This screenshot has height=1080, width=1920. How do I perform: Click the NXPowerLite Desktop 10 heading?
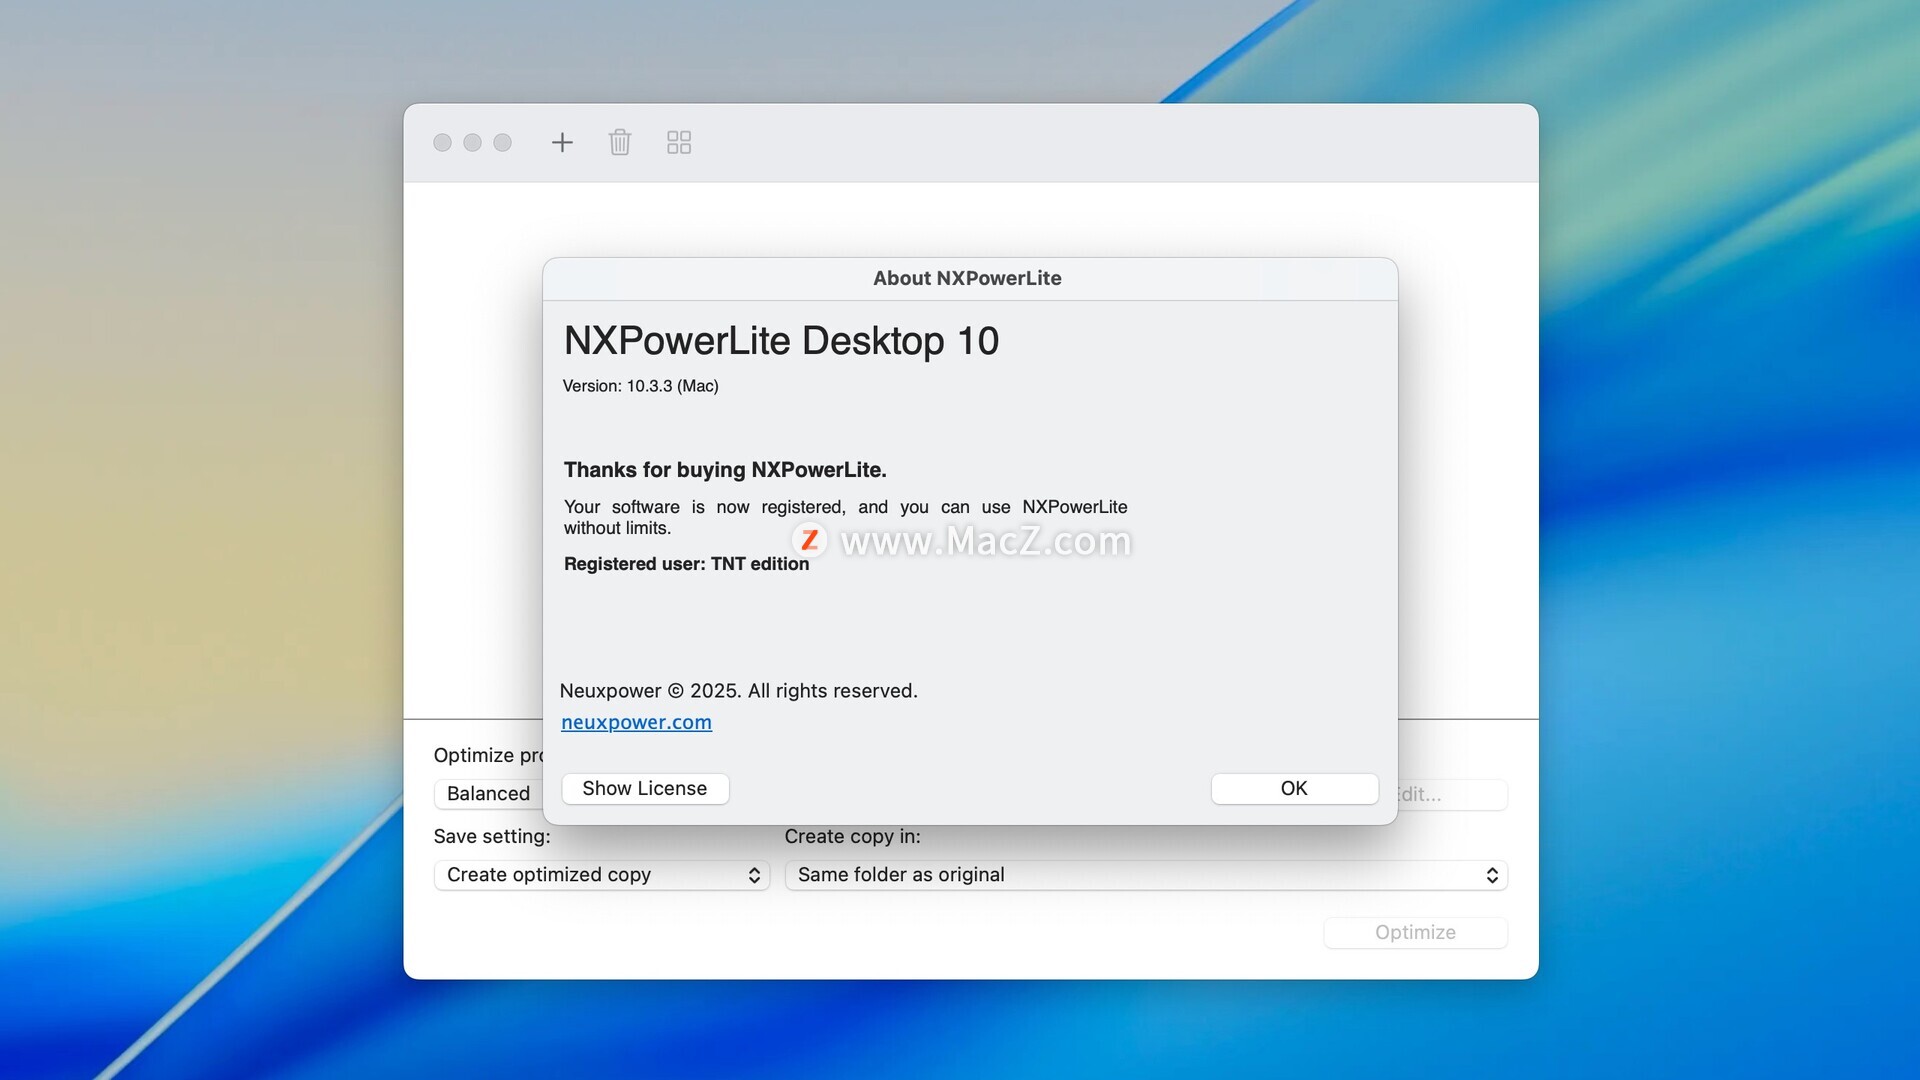pyautogui.click(x=781, y=341)
